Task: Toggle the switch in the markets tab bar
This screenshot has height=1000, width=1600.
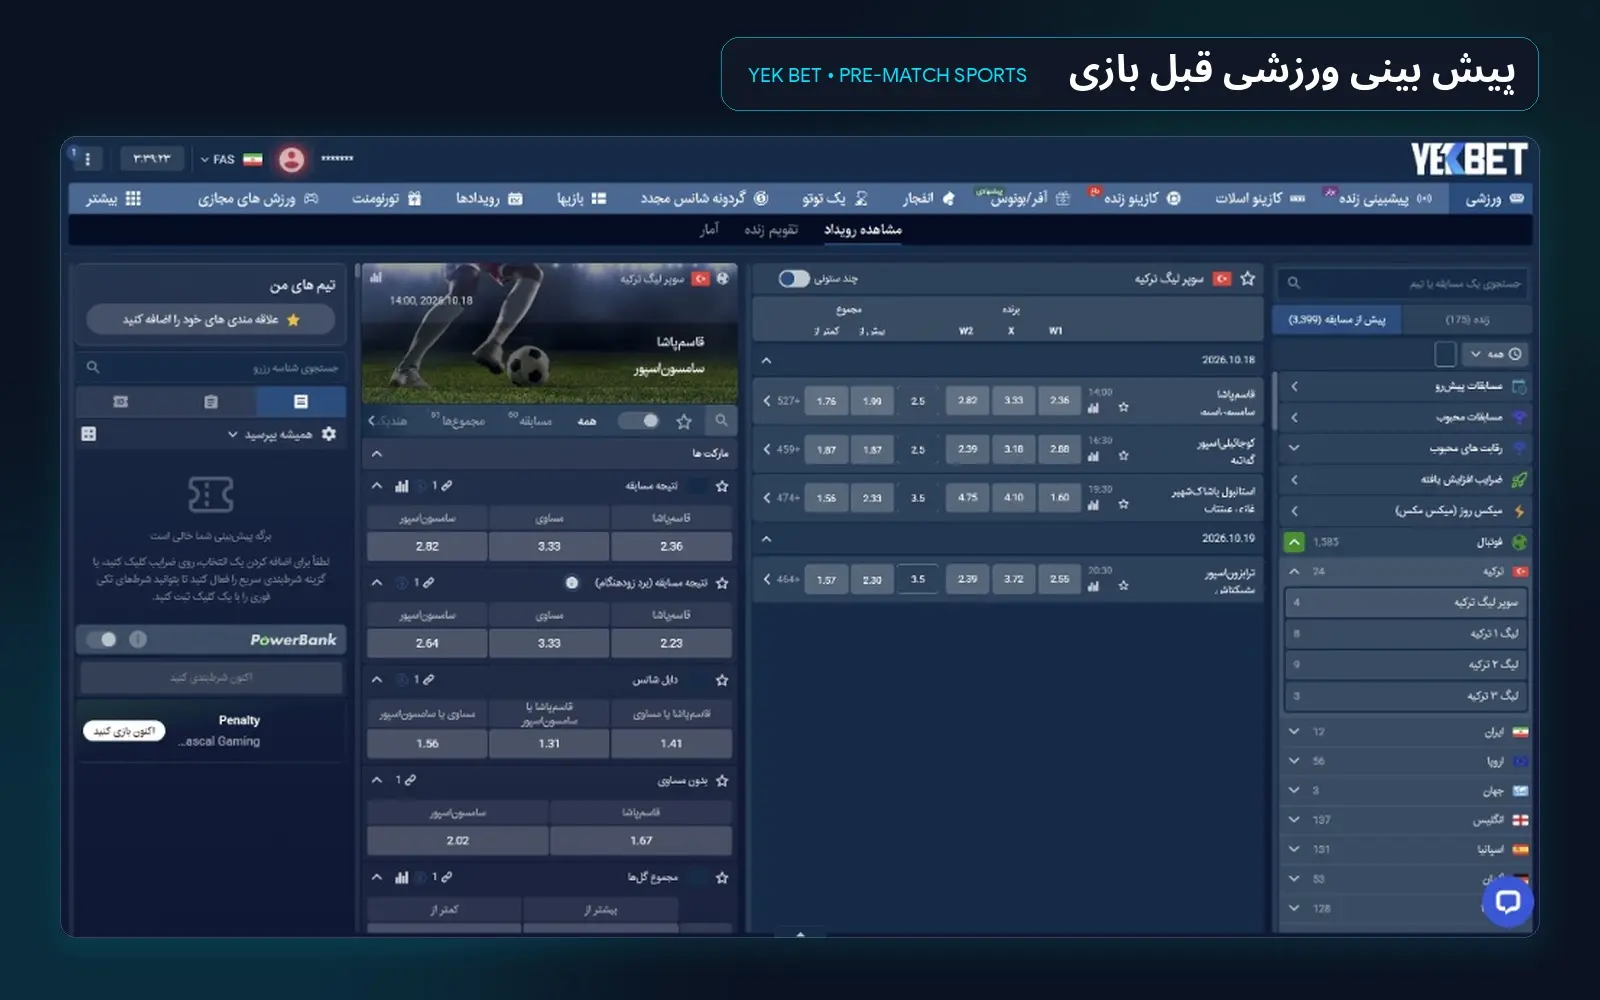Action: point(640,421)
